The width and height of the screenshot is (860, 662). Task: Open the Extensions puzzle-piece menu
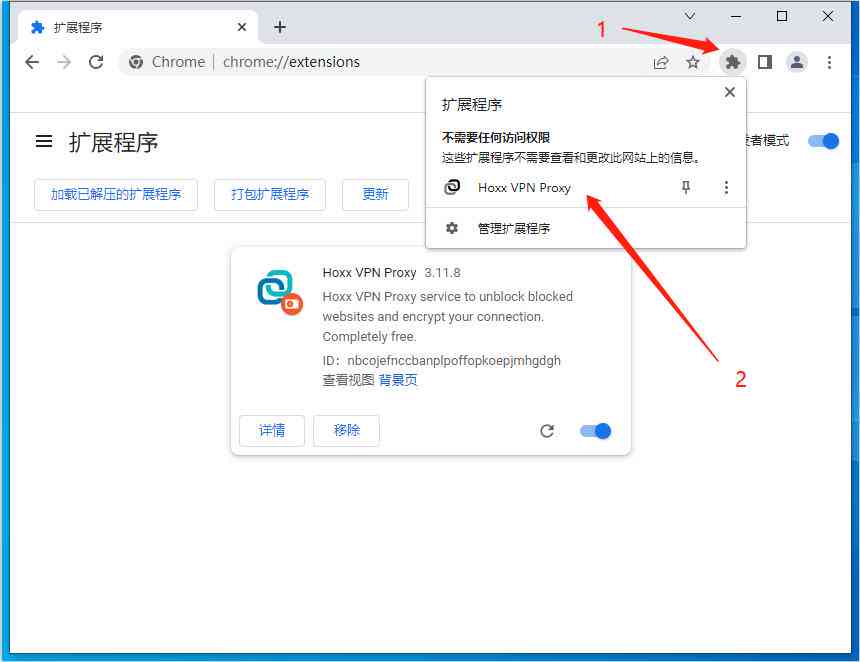coord(732,62)
